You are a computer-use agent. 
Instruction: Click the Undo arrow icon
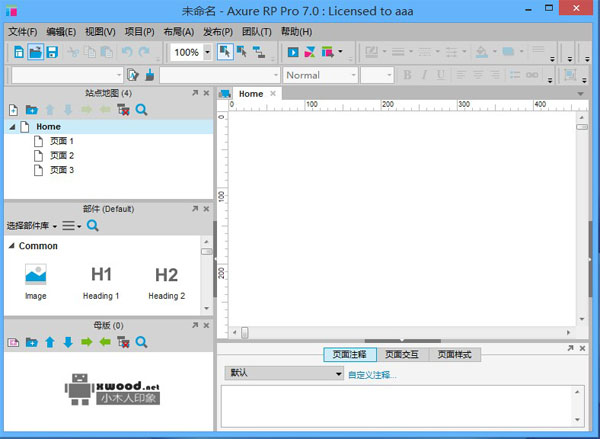[127, 52]
